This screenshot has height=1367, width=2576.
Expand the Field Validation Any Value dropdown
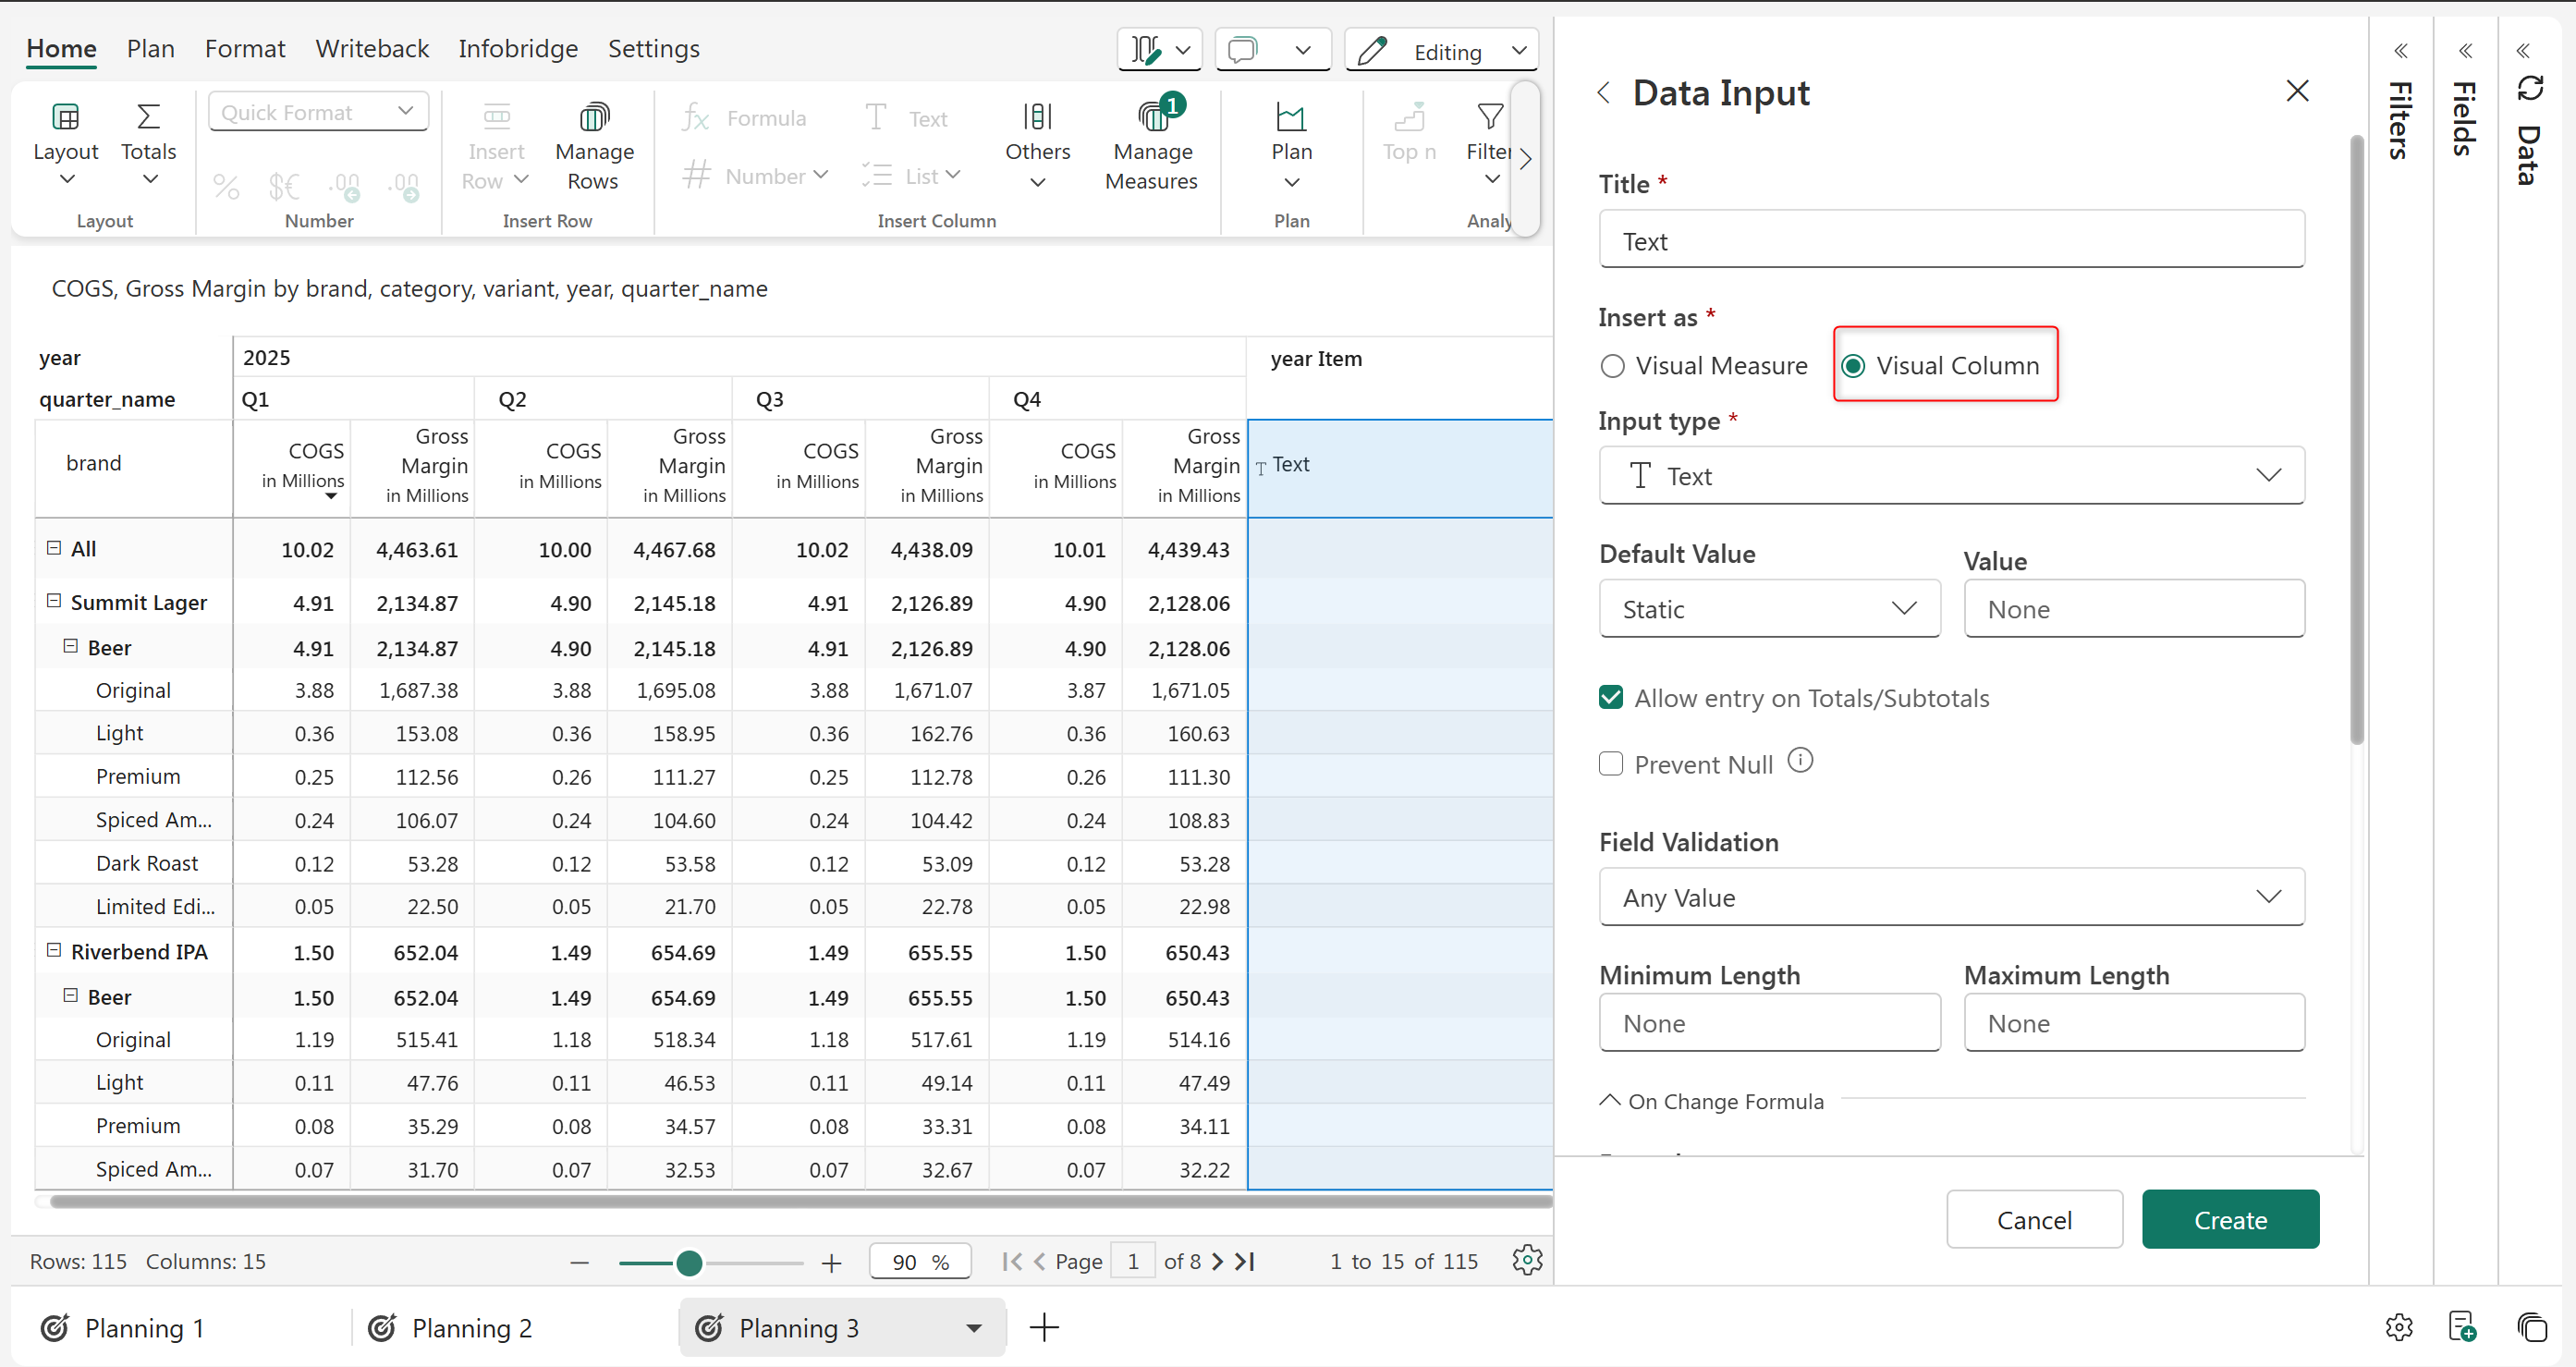[x=1951, y=898]
